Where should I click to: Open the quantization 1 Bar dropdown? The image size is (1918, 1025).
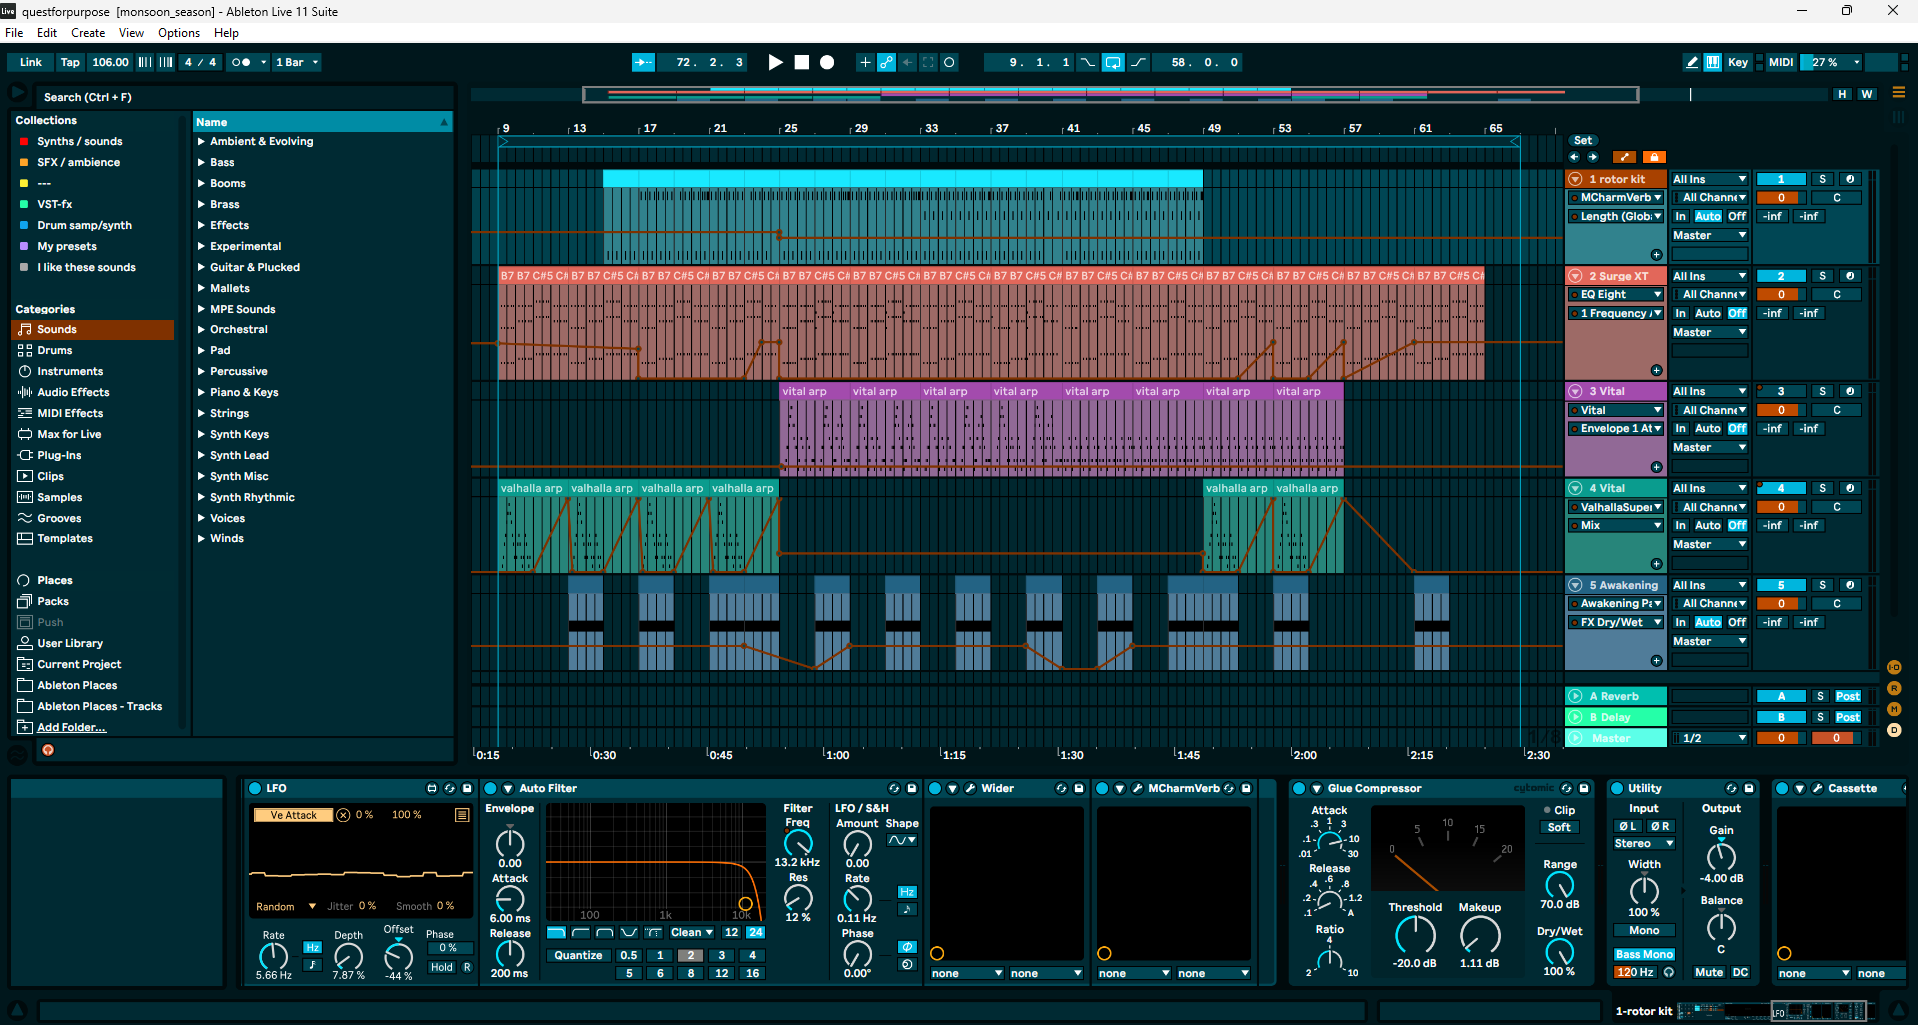coord(297,62)
